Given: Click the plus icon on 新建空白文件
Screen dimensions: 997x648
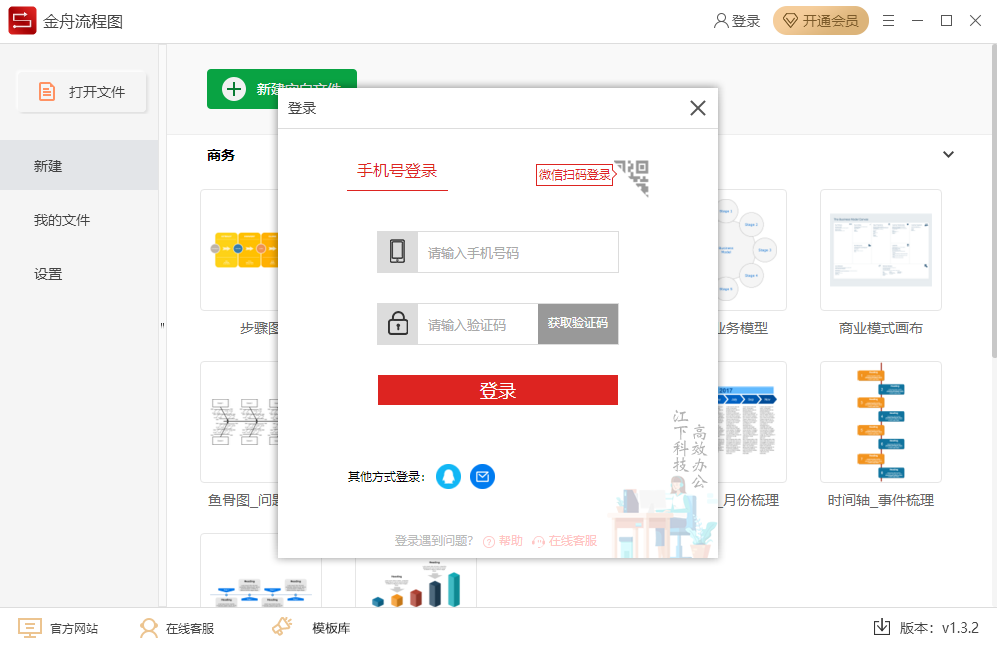Looking at the screenshot, I should pos(233,88).
